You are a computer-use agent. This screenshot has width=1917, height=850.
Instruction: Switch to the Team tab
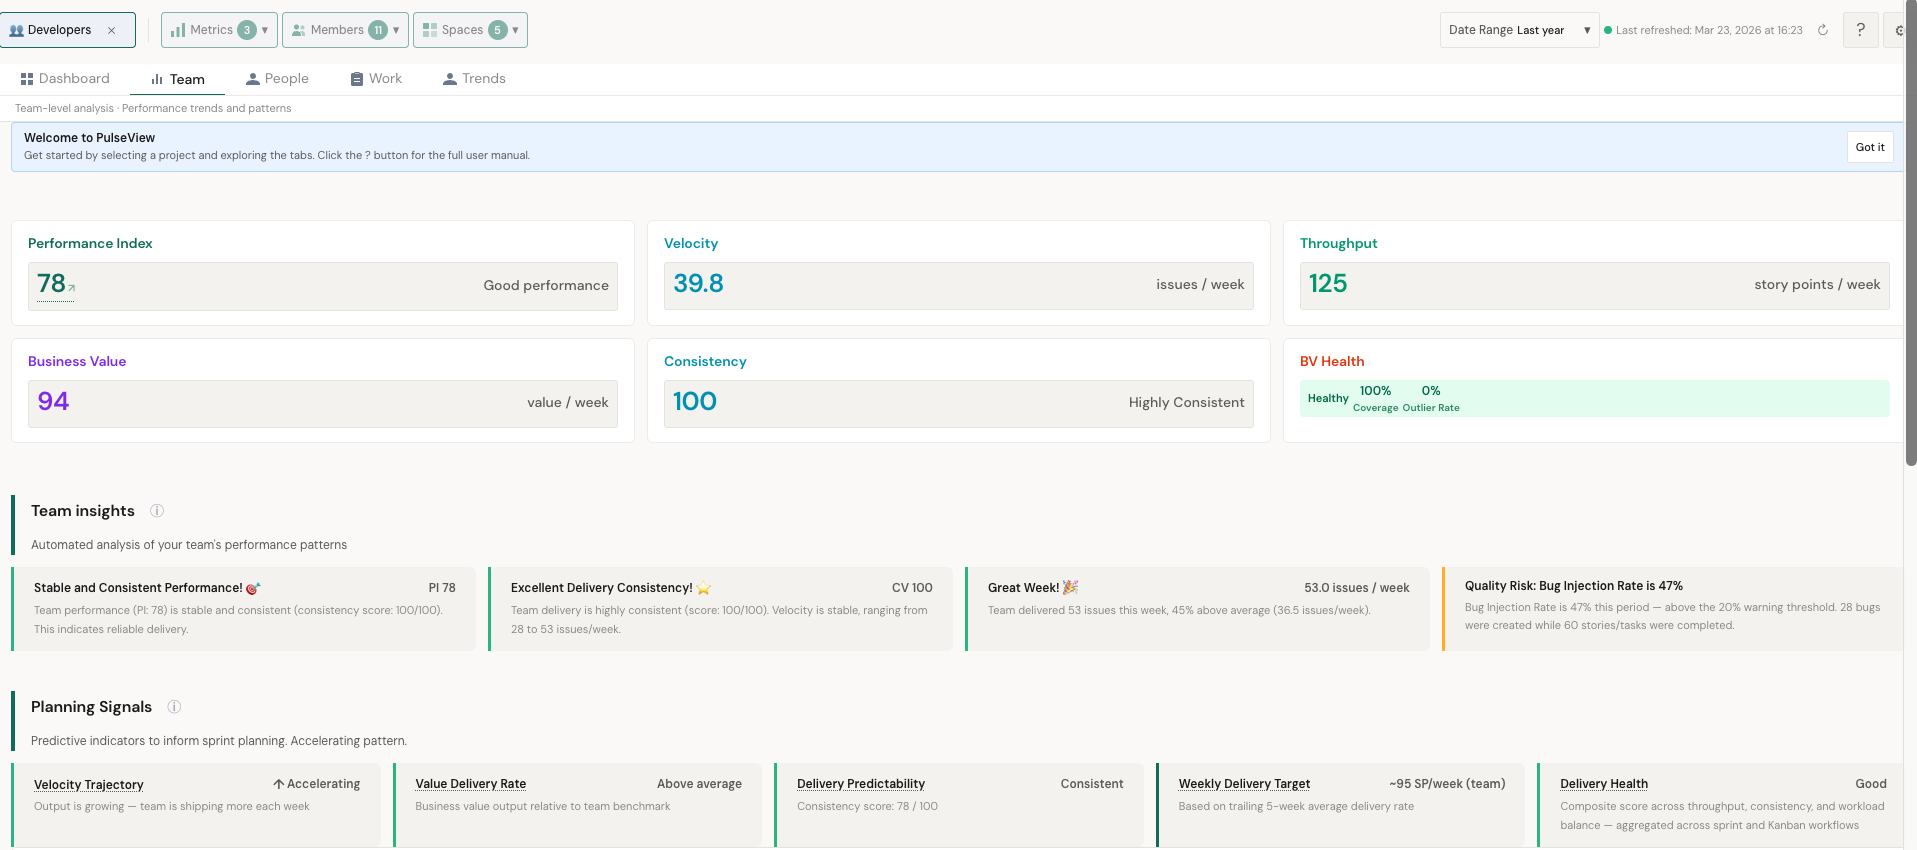pyautogui.click(x=177, y=79)
